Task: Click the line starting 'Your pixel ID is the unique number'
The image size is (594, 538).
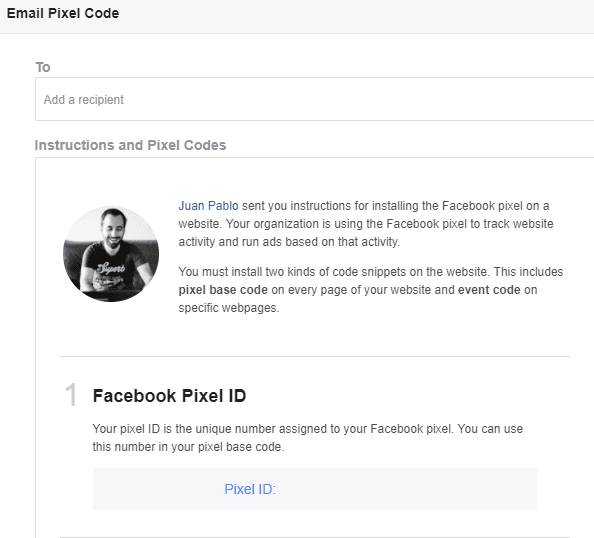Action: (x=308, y=429)
